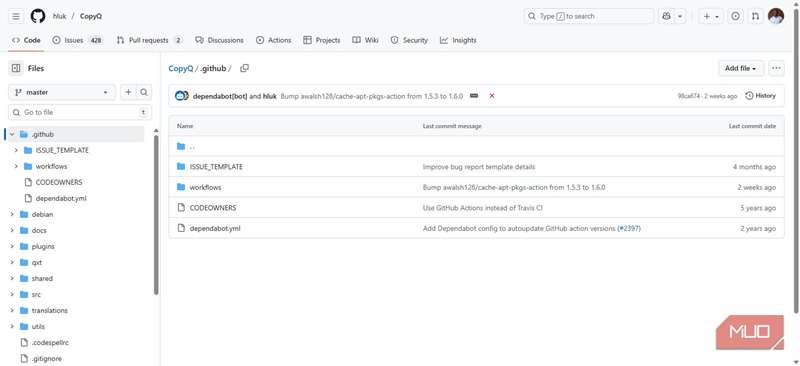Open the latest commit message link
Screen dimensions: 800x366
click(372, 96)
